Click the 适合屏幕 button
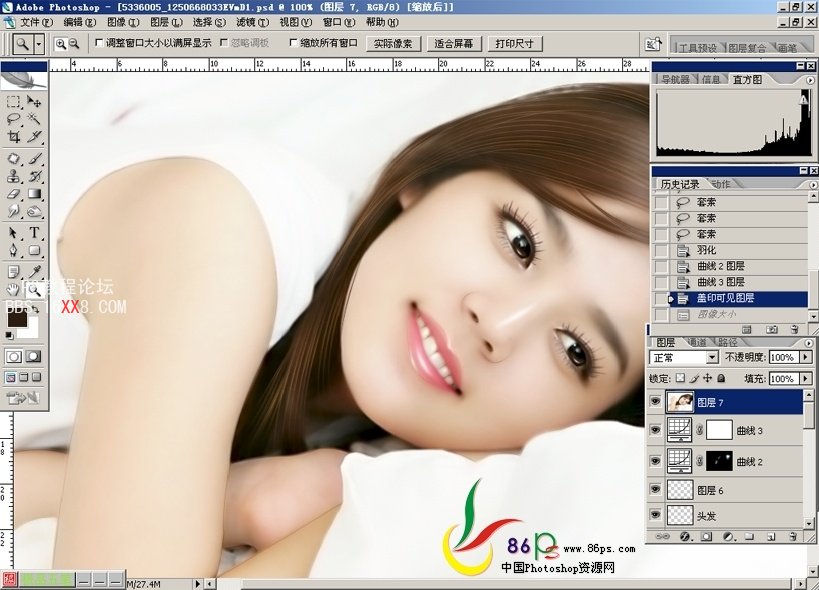 (455, 44)
